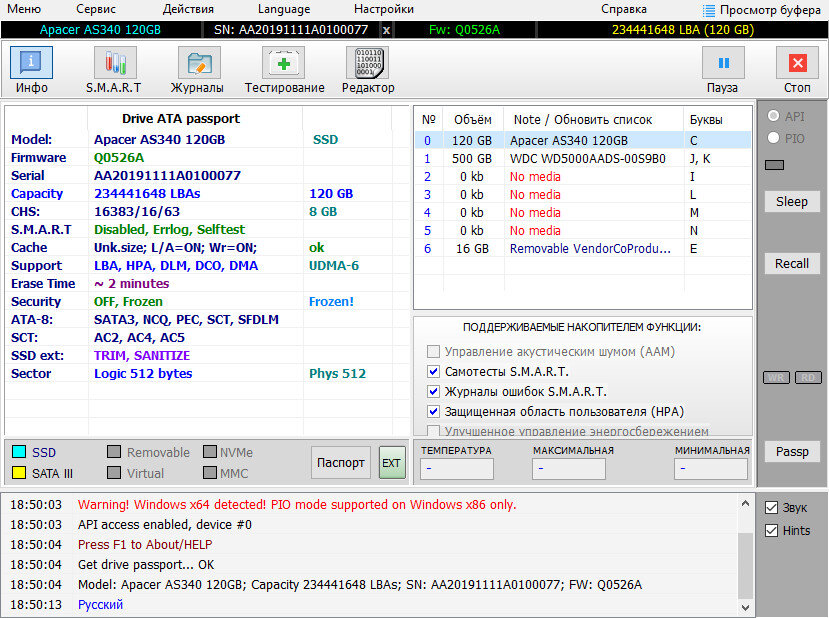Click the Warning! Windows x64 detected log line
This screenshot has width=829, height=618.
pos(297,504)
